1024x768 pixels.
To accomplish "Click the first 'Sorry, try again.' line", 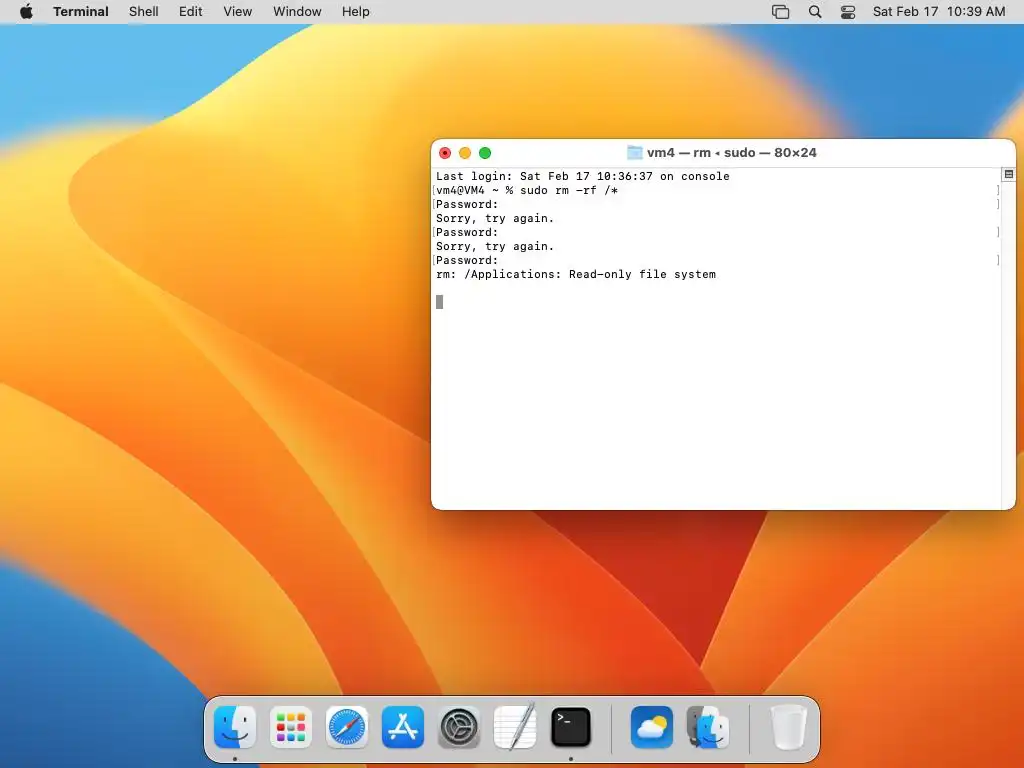I will coord(495,219).
